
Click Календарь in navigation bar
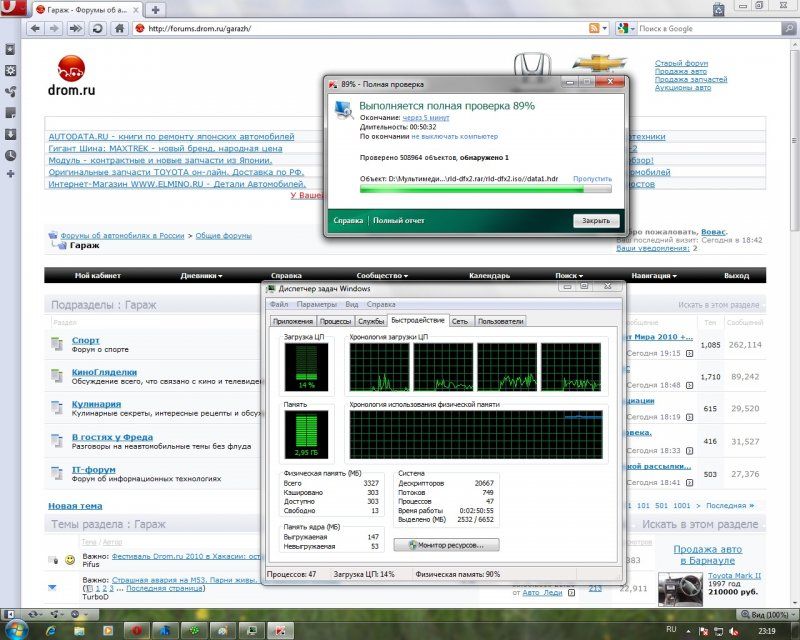tap(489, 276)
